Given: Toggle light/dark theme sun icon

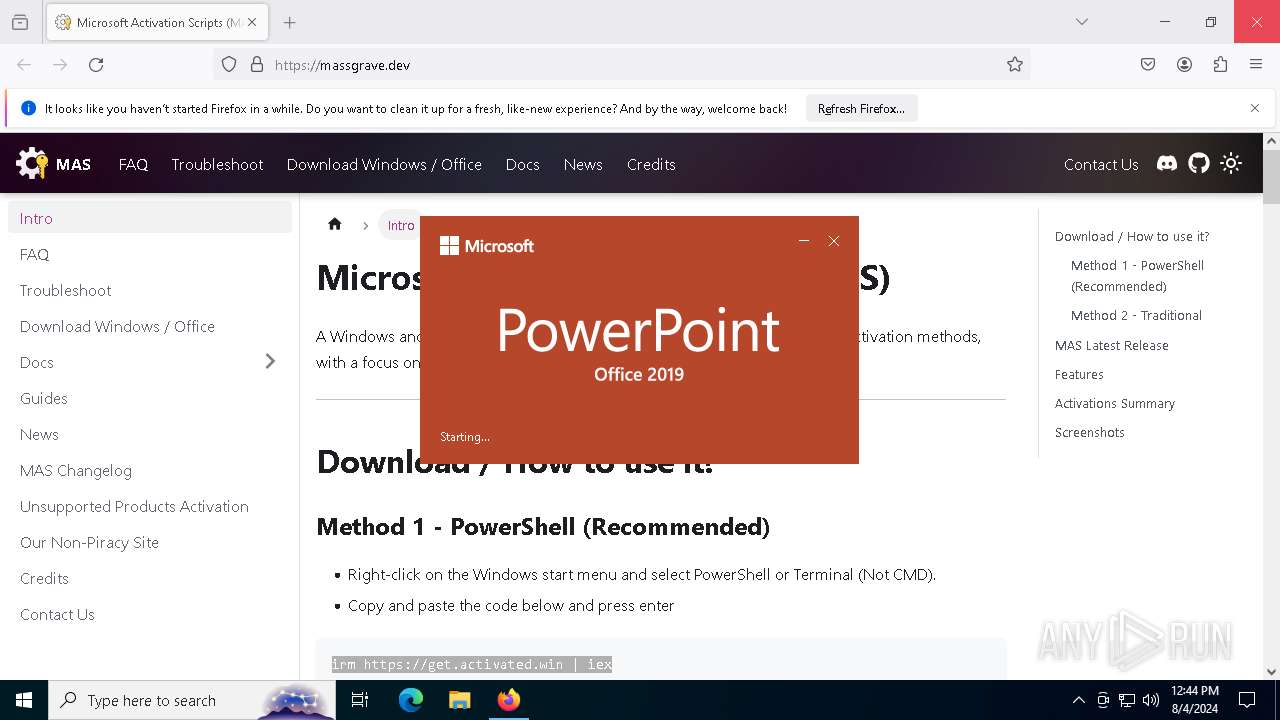Looking at the screenshot, I should click(x=1231, y=164).
